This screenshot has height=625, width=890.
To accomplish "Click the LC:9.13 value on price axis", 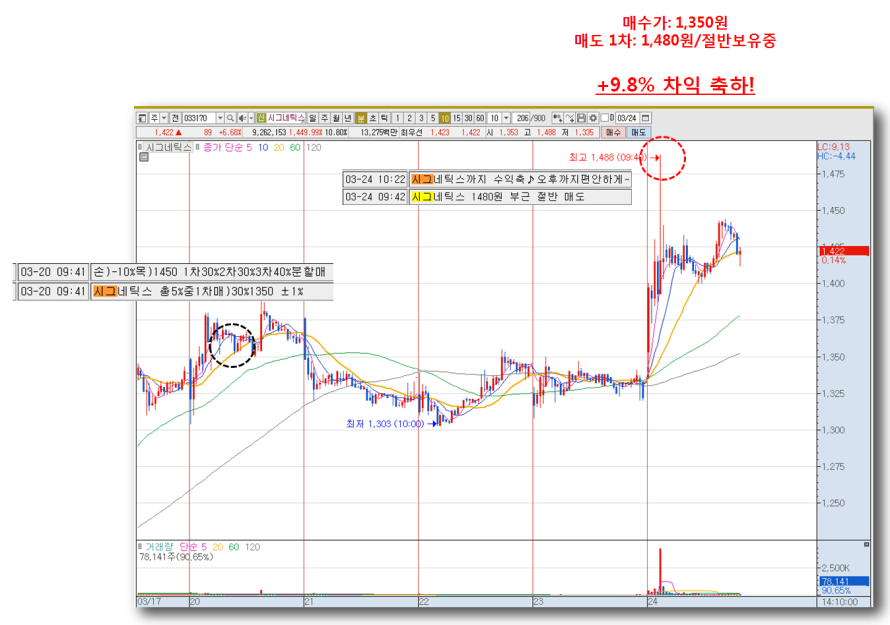I will (833, 146).
